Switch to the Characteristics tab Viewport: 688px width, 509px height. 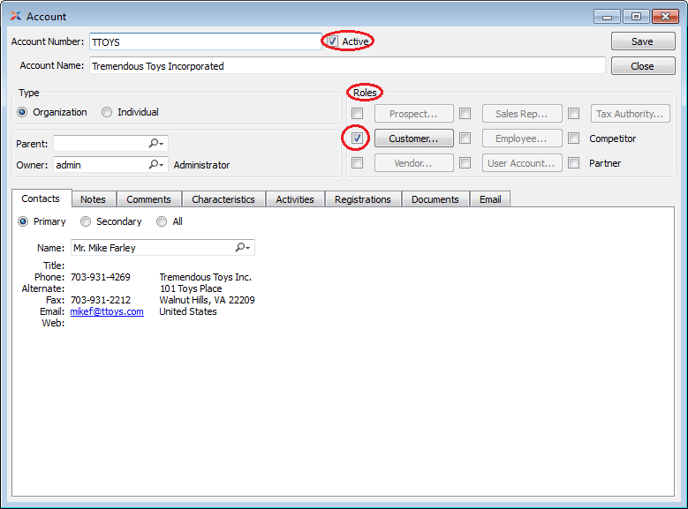click(x=223, y=199)
